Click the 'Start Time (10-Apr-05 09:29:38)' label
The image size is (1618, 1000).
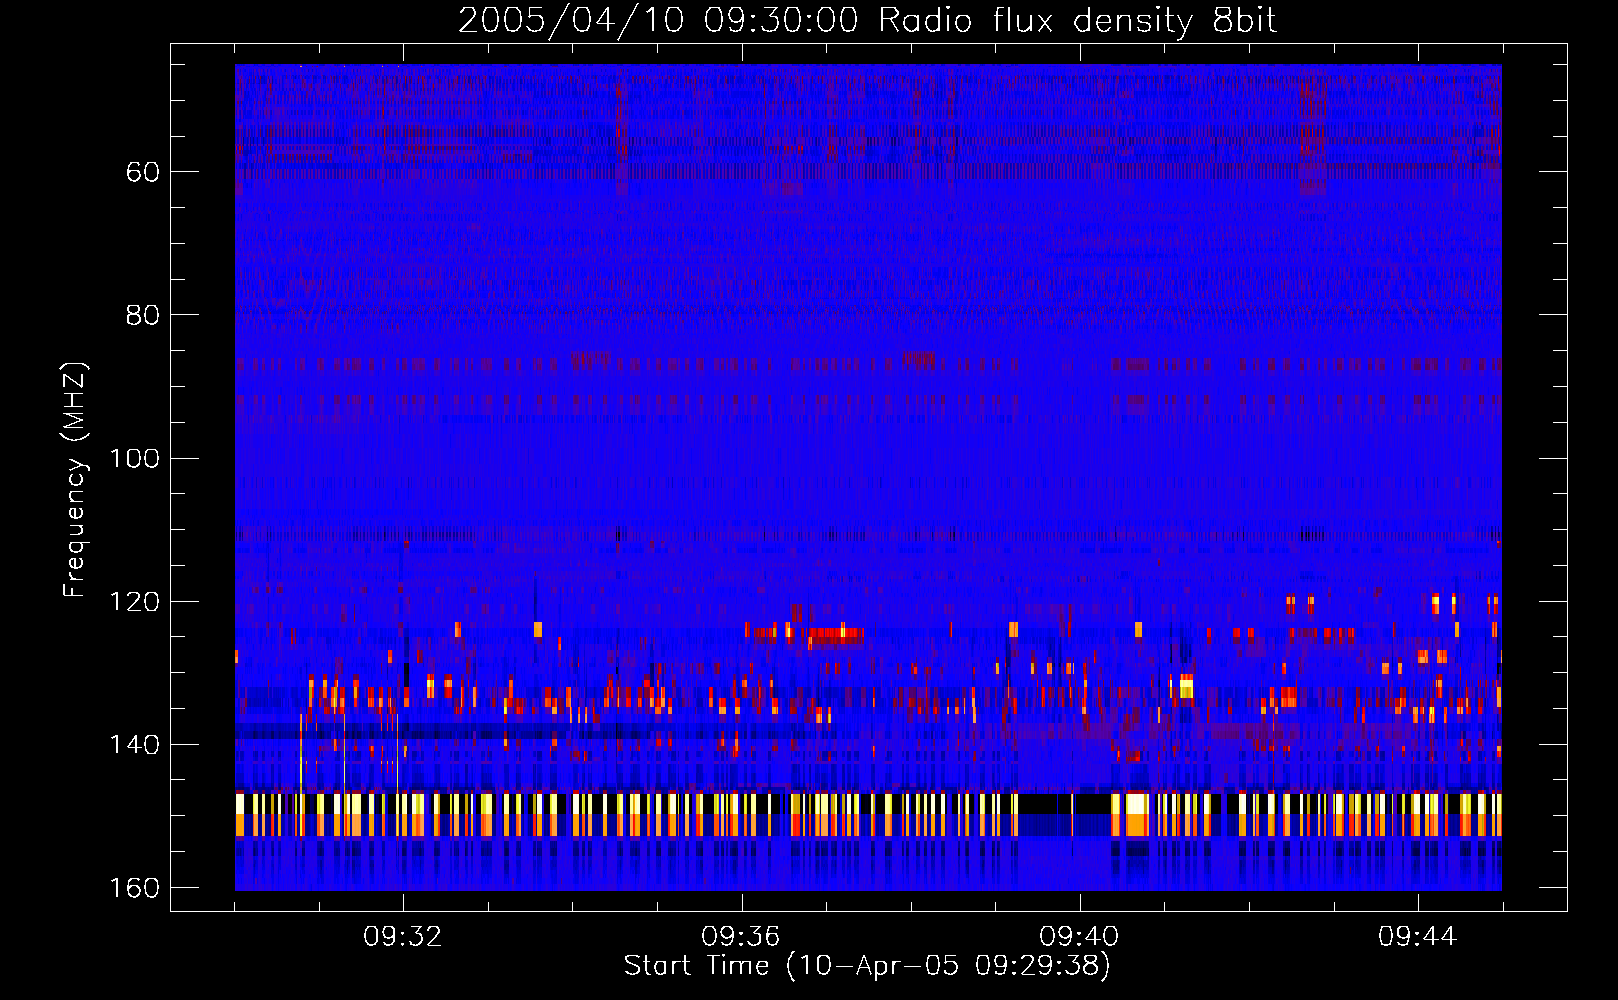(x=867, y=966)
